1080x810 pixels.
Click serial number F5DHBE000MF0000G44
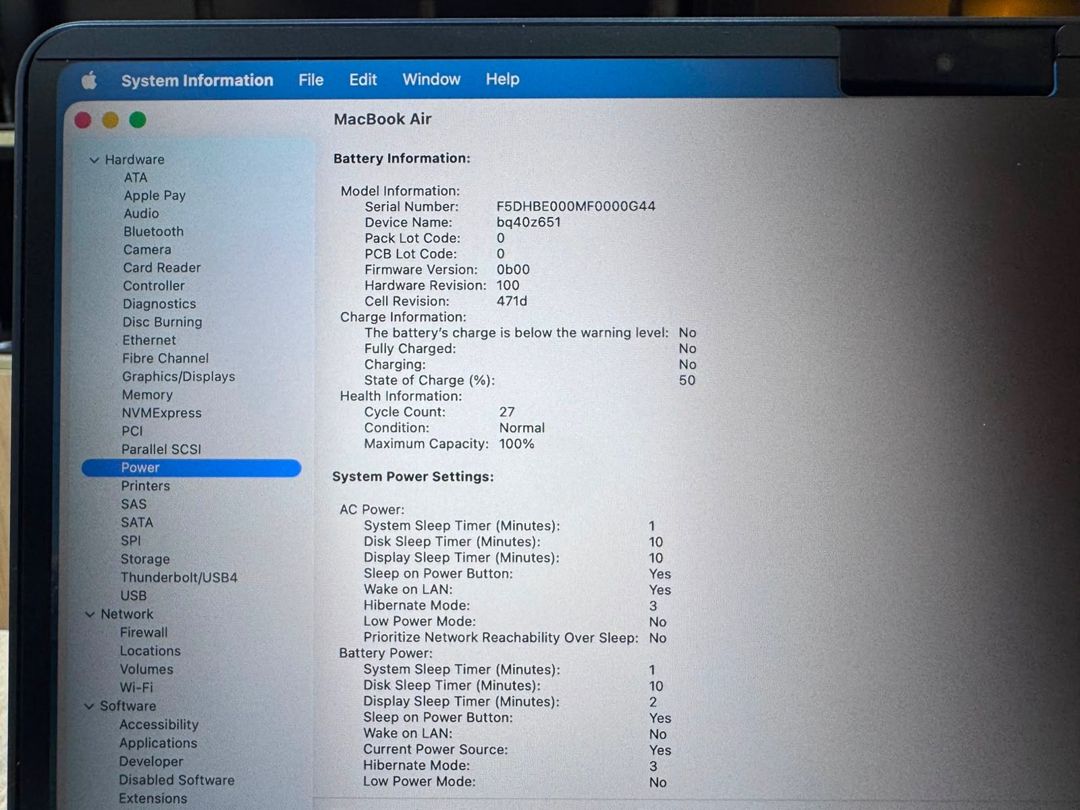576,207
